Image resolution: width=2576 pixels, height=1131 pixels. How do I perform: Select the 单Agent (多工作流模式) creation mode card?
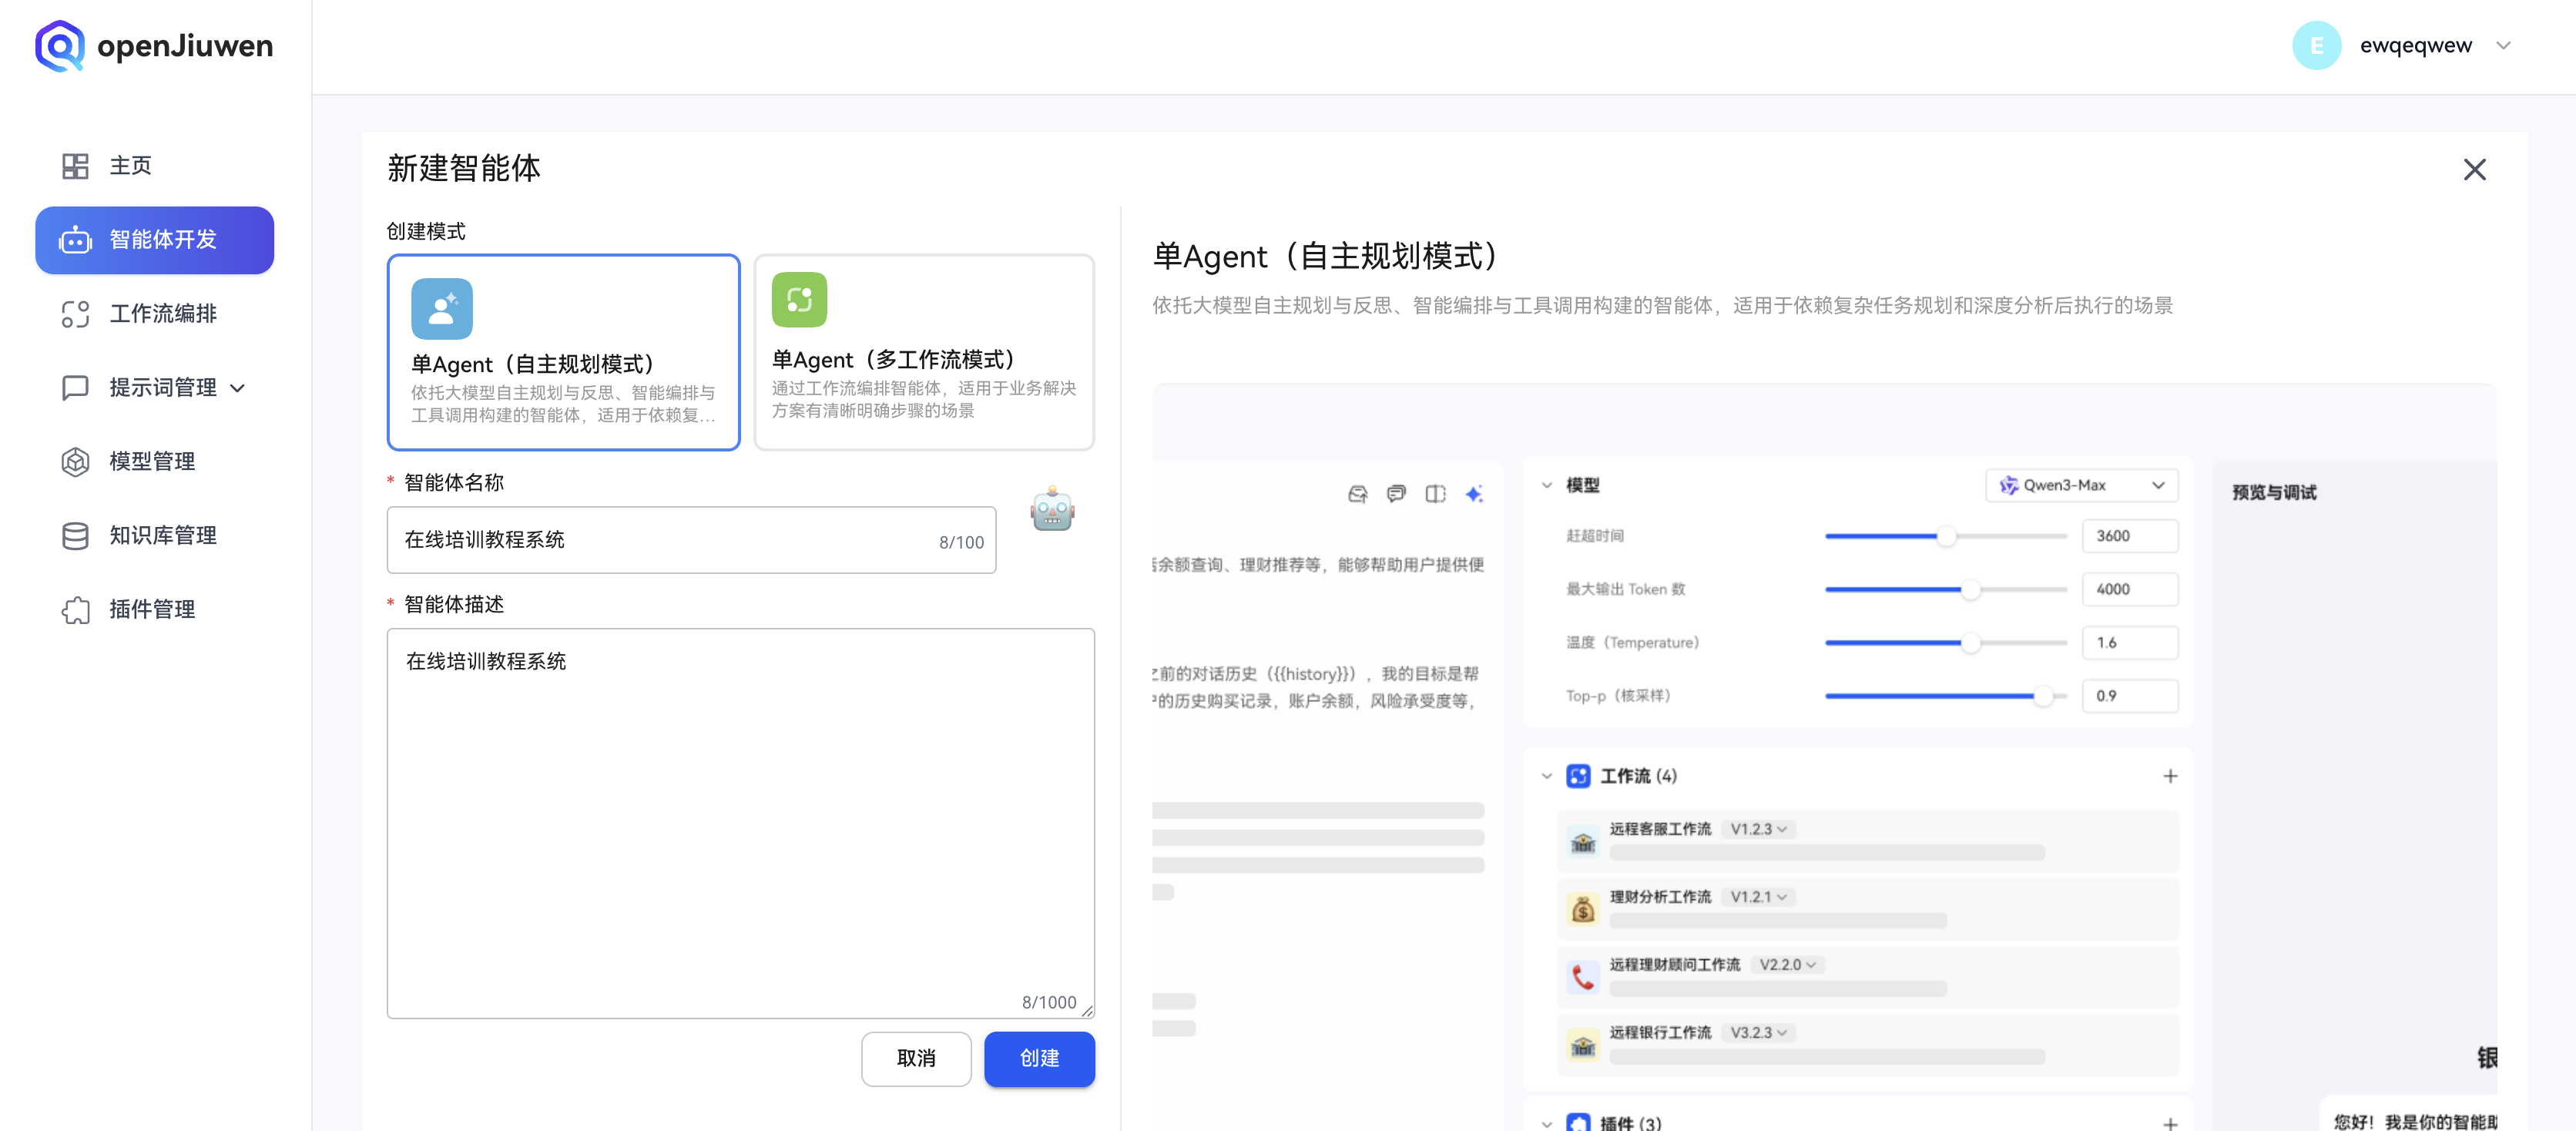923,352
